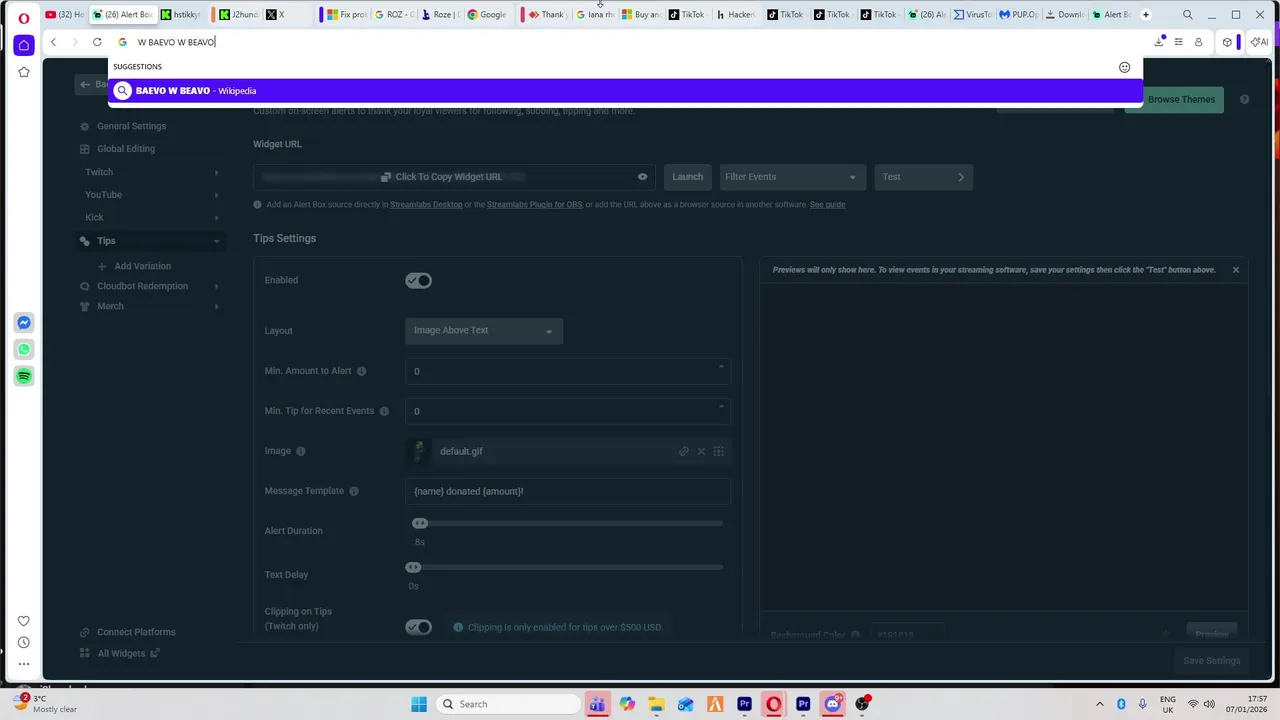The image size is (1280, 720).
Task: Toggle the widget URL visibility eye
Action: pos(642,177)
